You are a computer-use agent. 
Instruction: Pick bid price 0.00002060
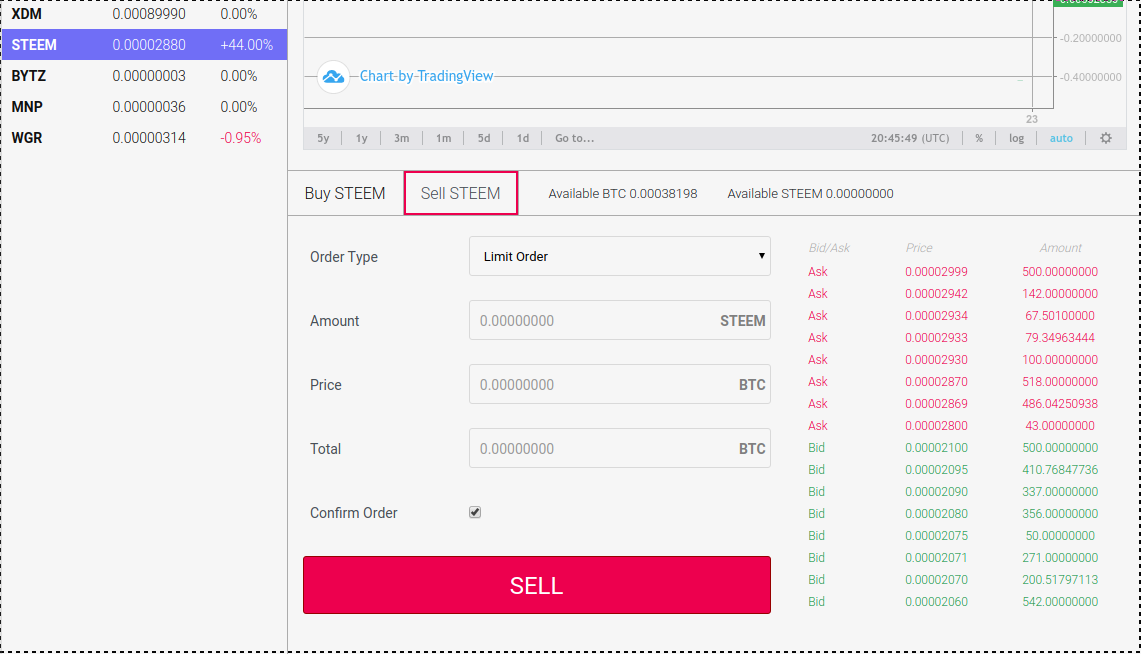tap(937, 602)
